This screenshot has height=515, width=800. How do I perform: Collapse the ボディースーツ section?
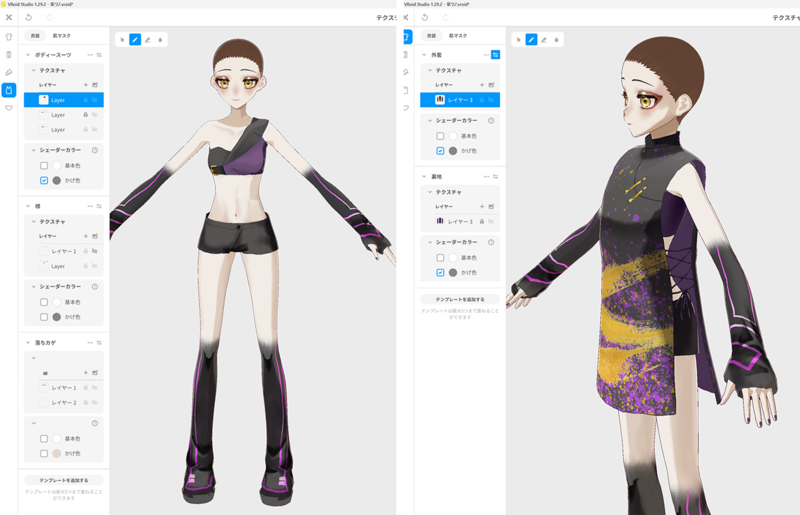pyautogui.click(x=28, y=55)
